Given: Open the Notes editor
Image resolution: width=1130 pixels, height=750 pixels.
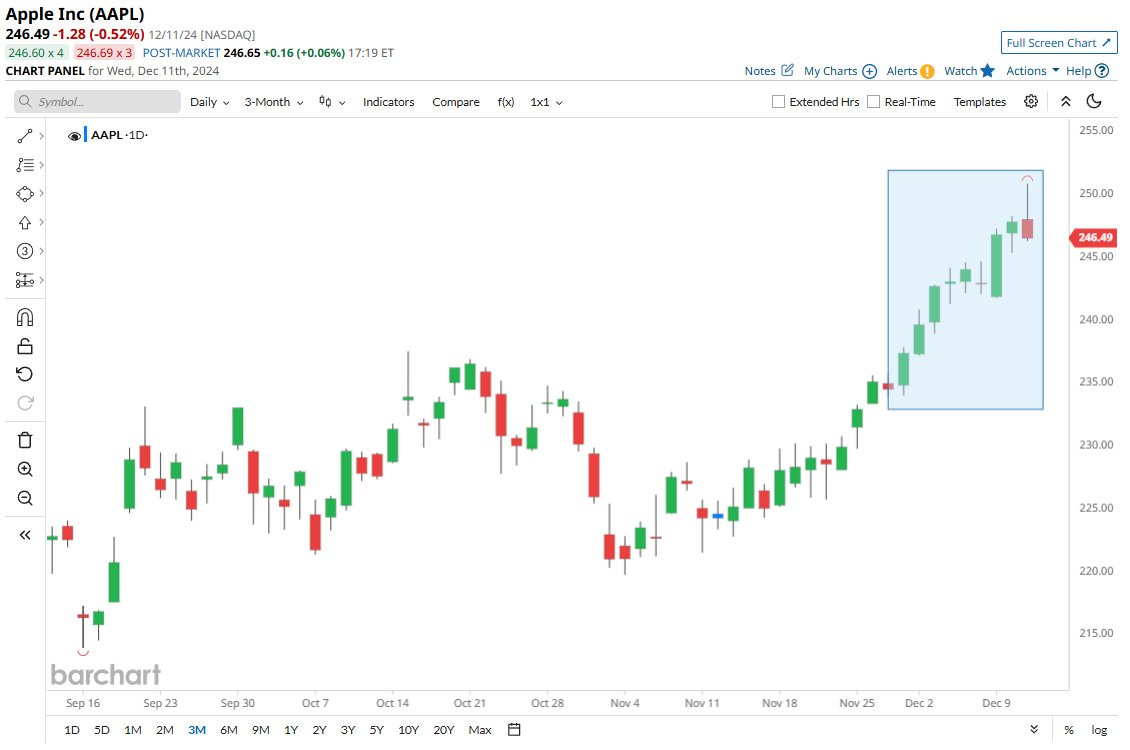Looking at the screenshot, I should click(769, 71).
